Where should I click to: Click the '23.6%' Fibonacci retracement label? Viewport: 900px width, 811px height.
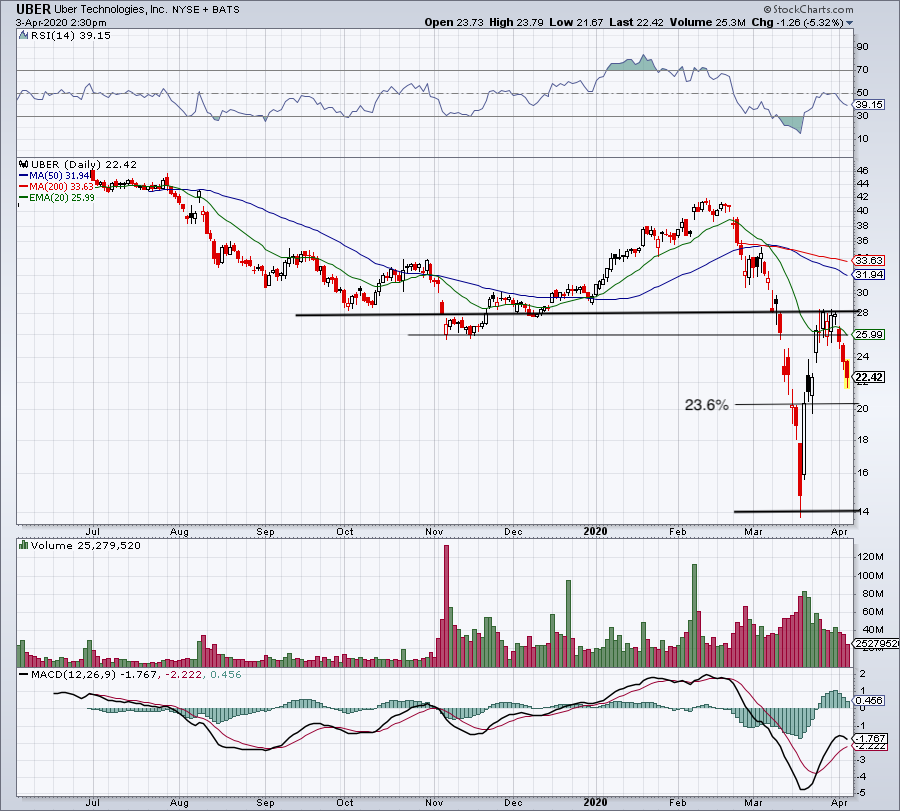(707, 405)
